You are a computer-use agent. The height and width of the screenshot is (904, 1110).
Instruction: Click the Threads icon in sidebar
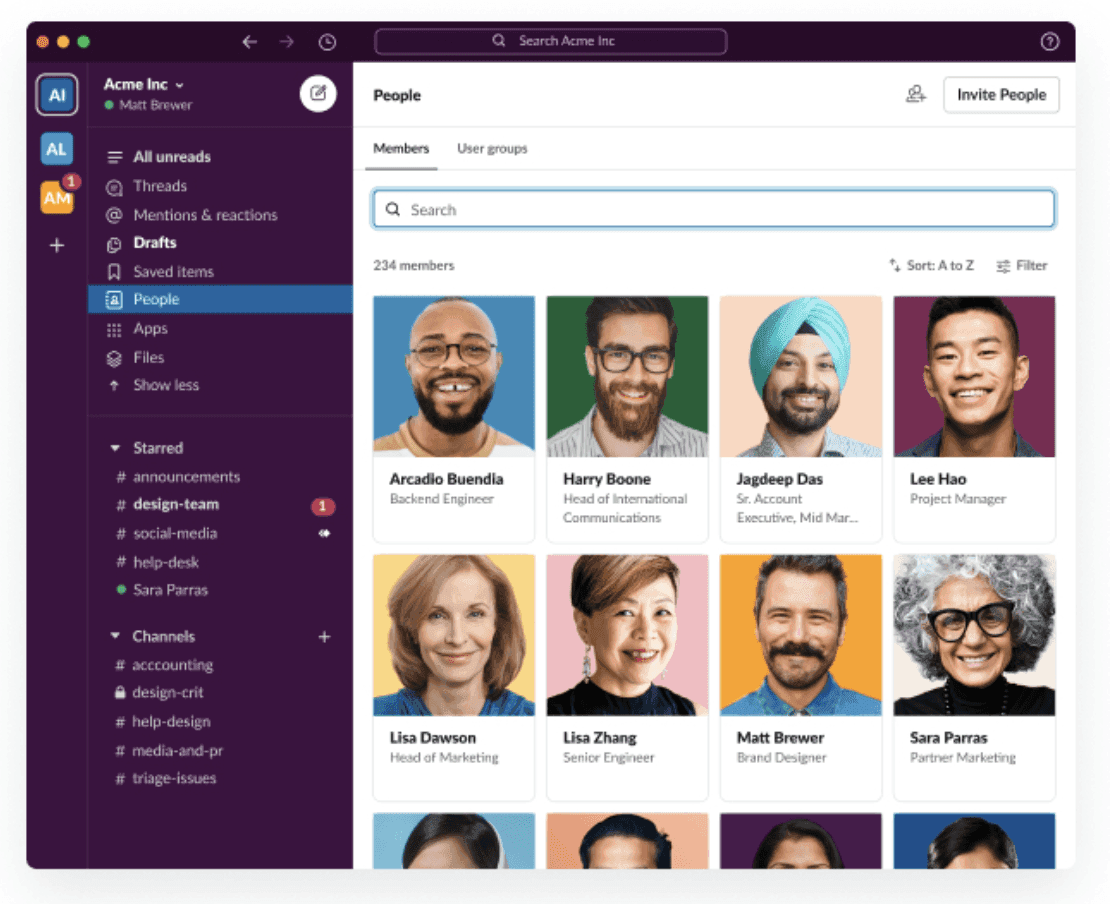click(x=113, y=186)
